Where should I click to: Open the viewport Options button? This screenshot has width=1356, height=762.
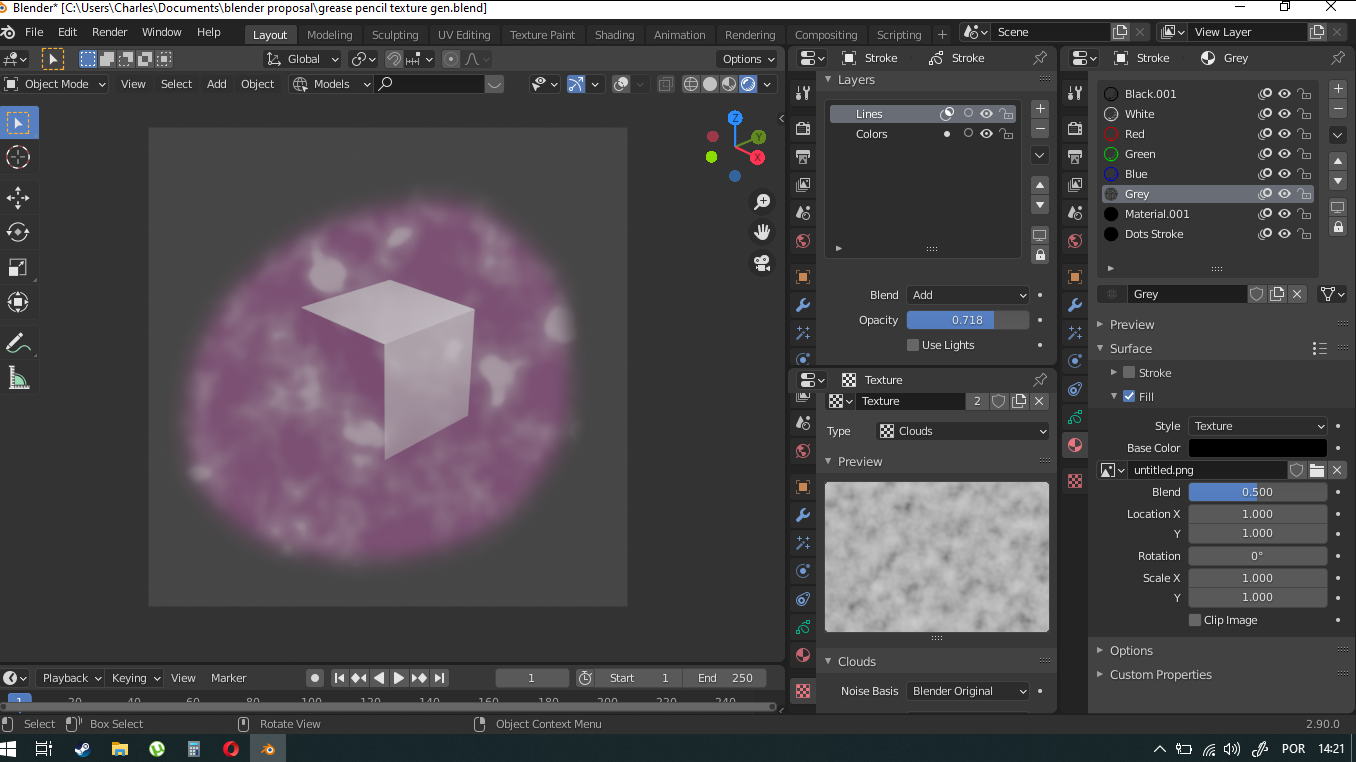click(748, 59)
